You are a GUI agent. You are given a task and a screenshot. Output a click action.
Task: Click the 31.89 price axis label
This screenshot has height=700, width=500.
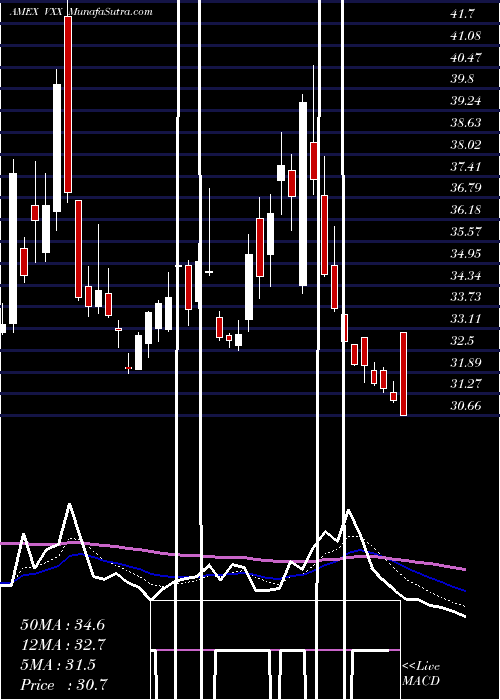[466, 362]
